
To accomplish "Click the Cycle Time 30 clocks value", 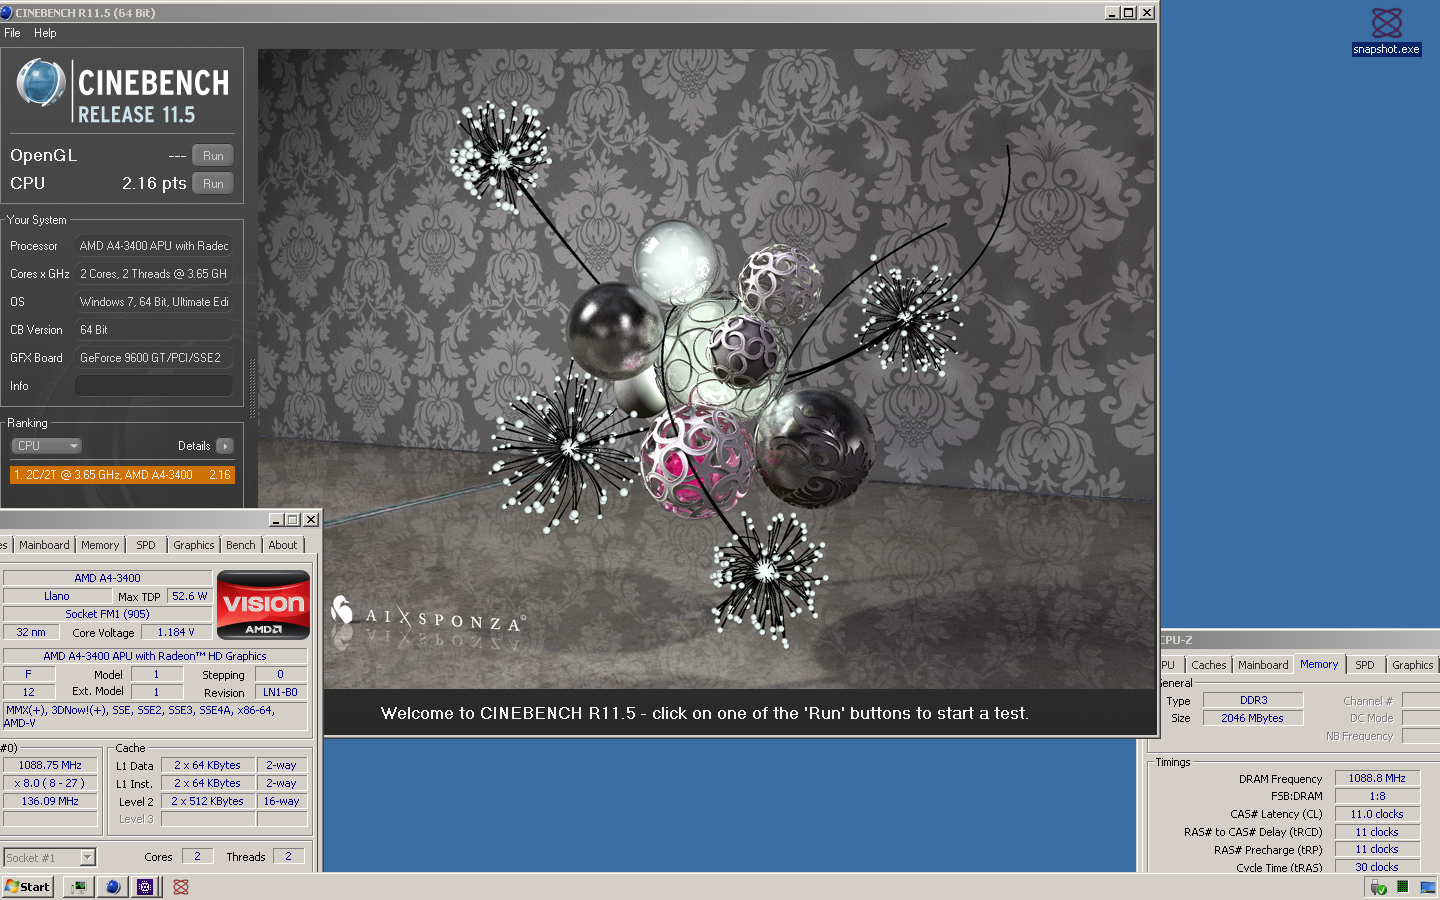I will 1377,867.
